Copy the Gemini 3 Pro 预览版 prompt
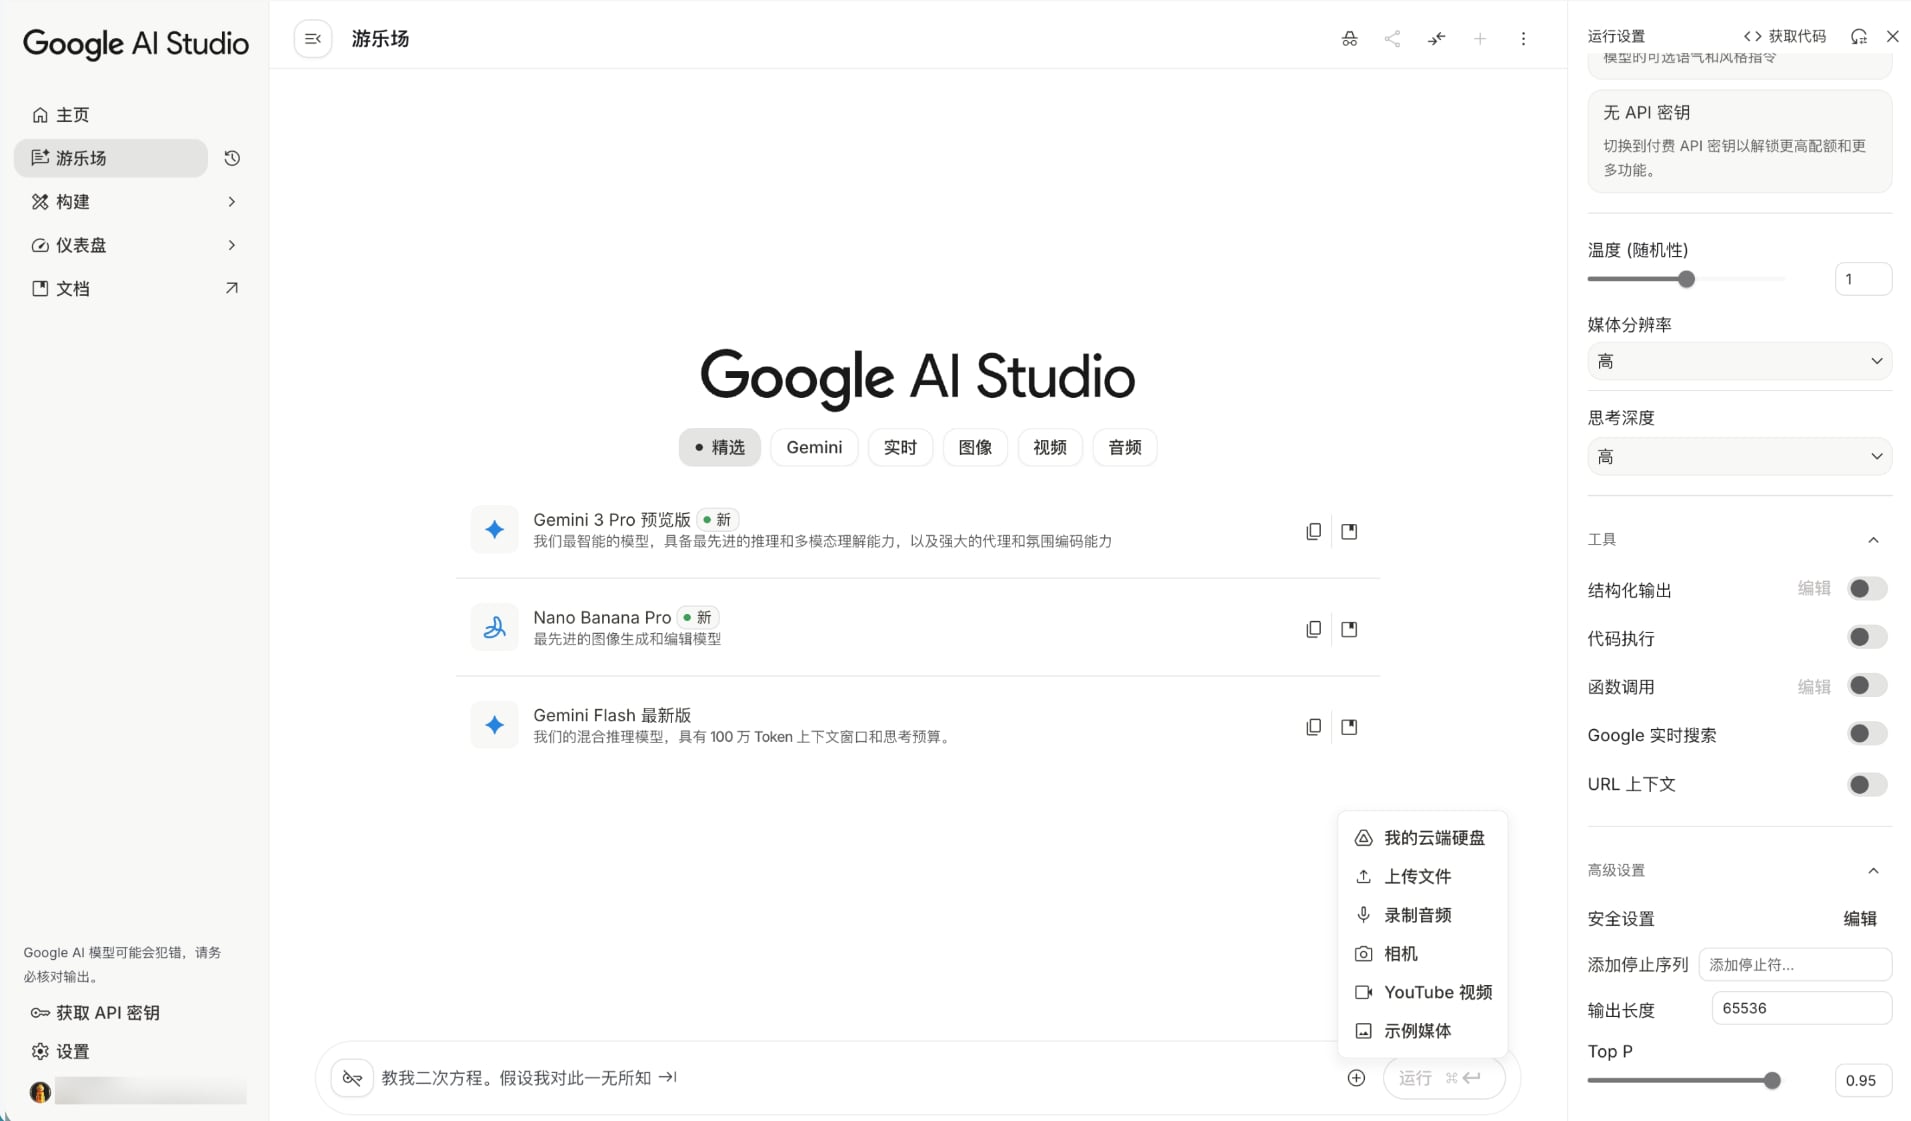 [1313, 531]
